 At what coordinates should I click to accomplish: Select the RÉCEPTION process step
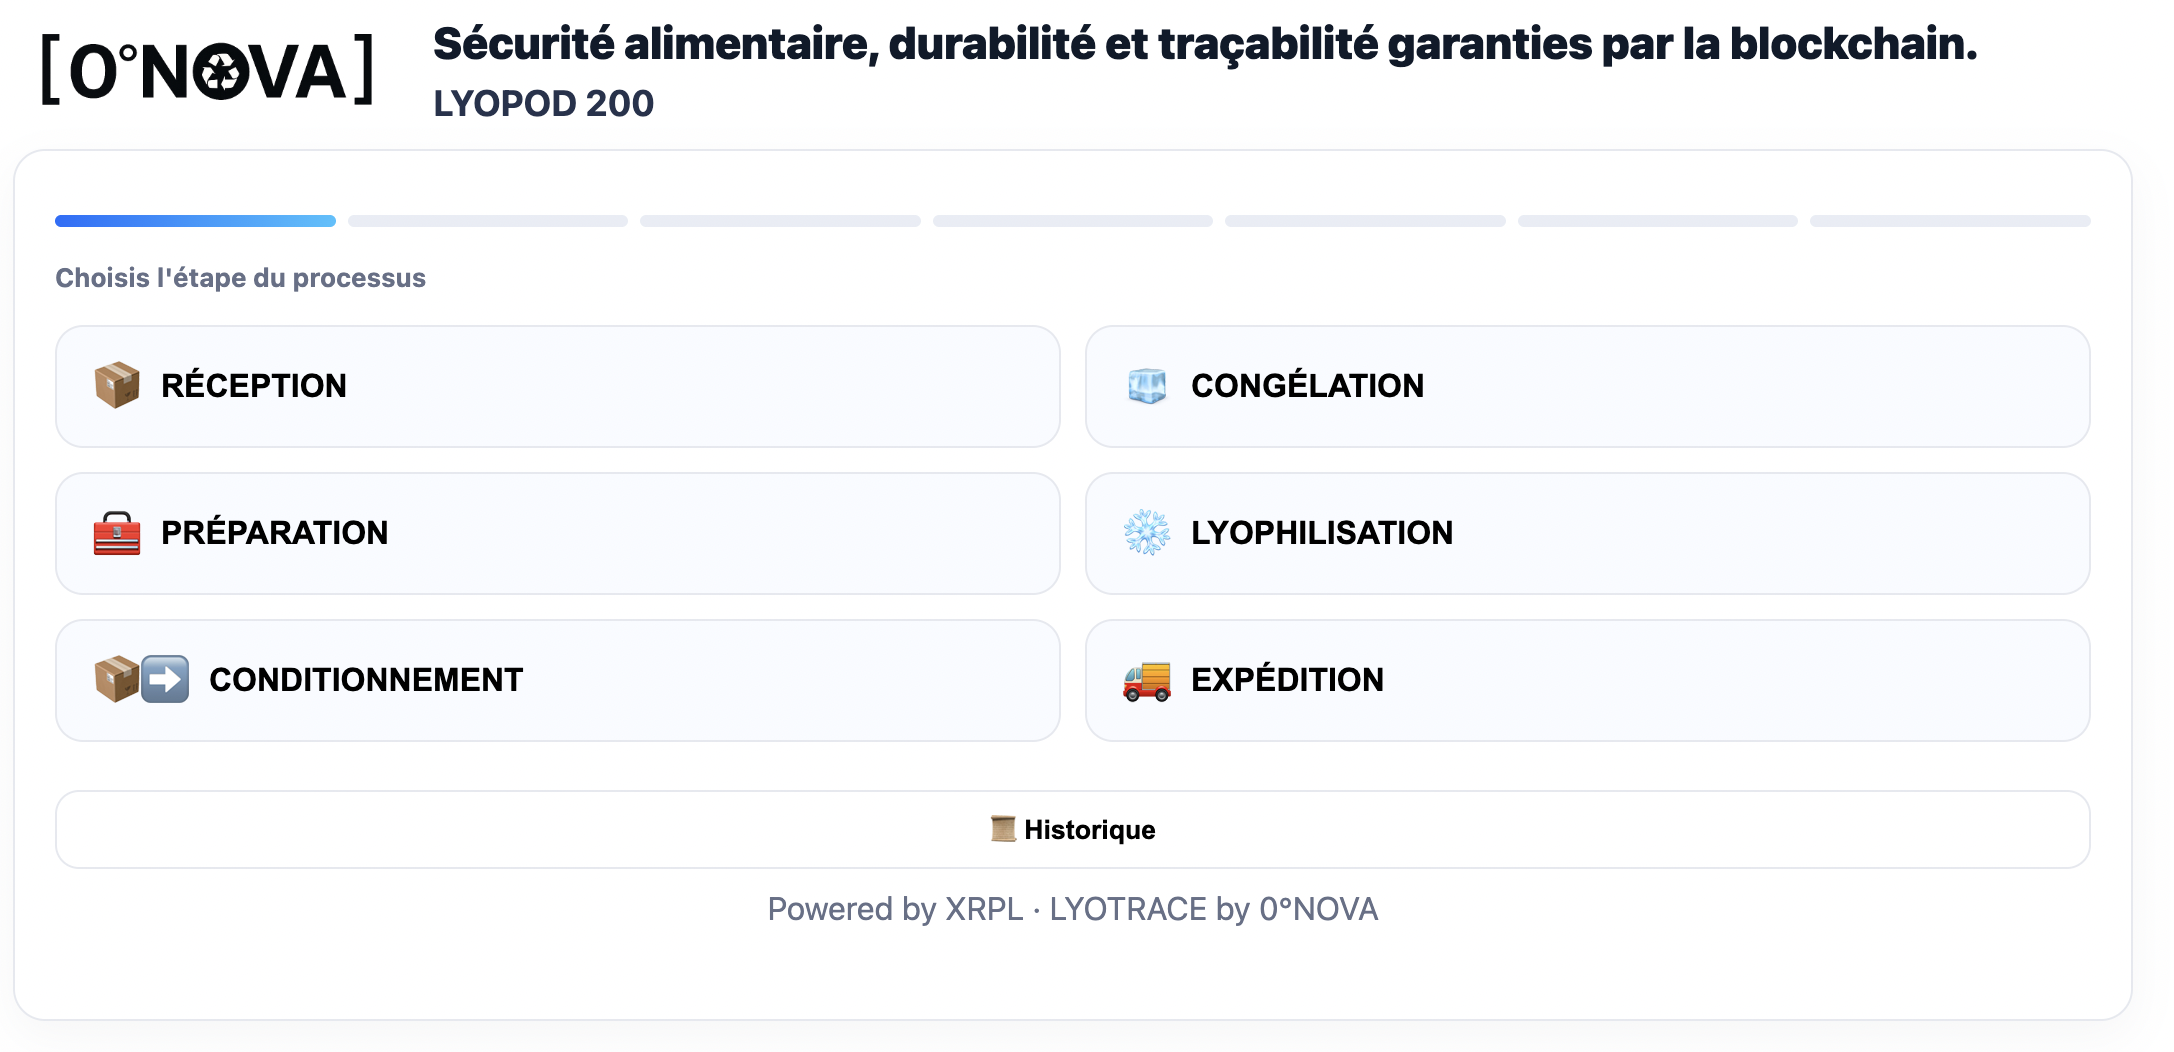[557, 386]
